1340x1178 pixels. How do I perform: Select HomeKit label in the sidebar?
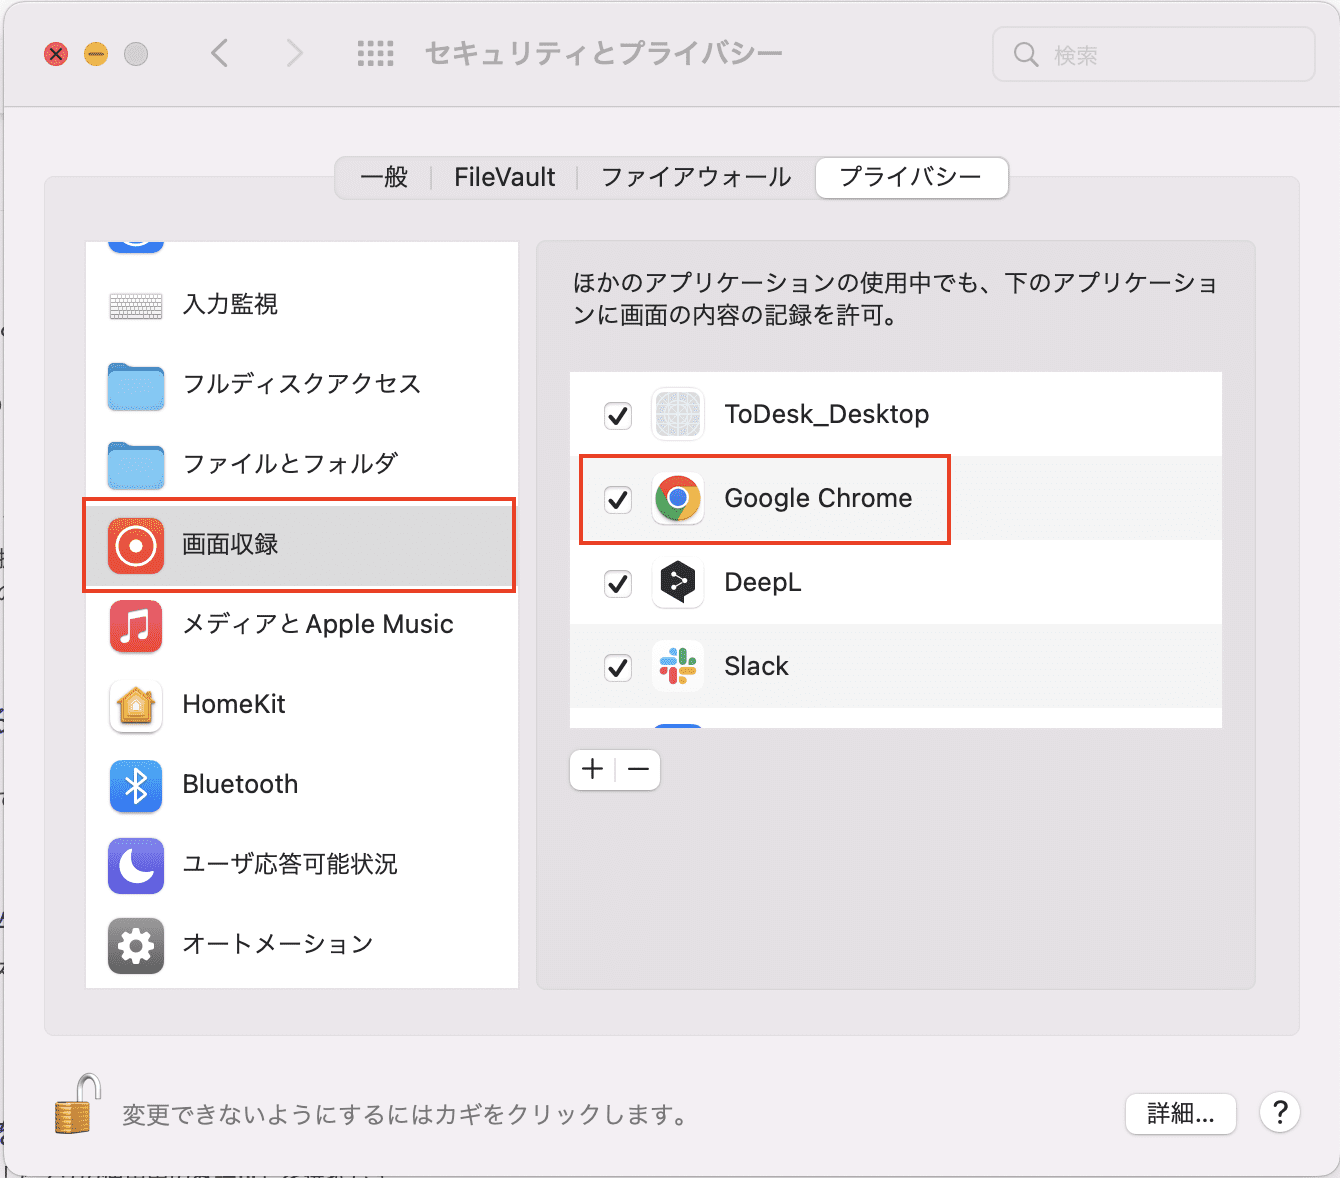tap(234, 704)
